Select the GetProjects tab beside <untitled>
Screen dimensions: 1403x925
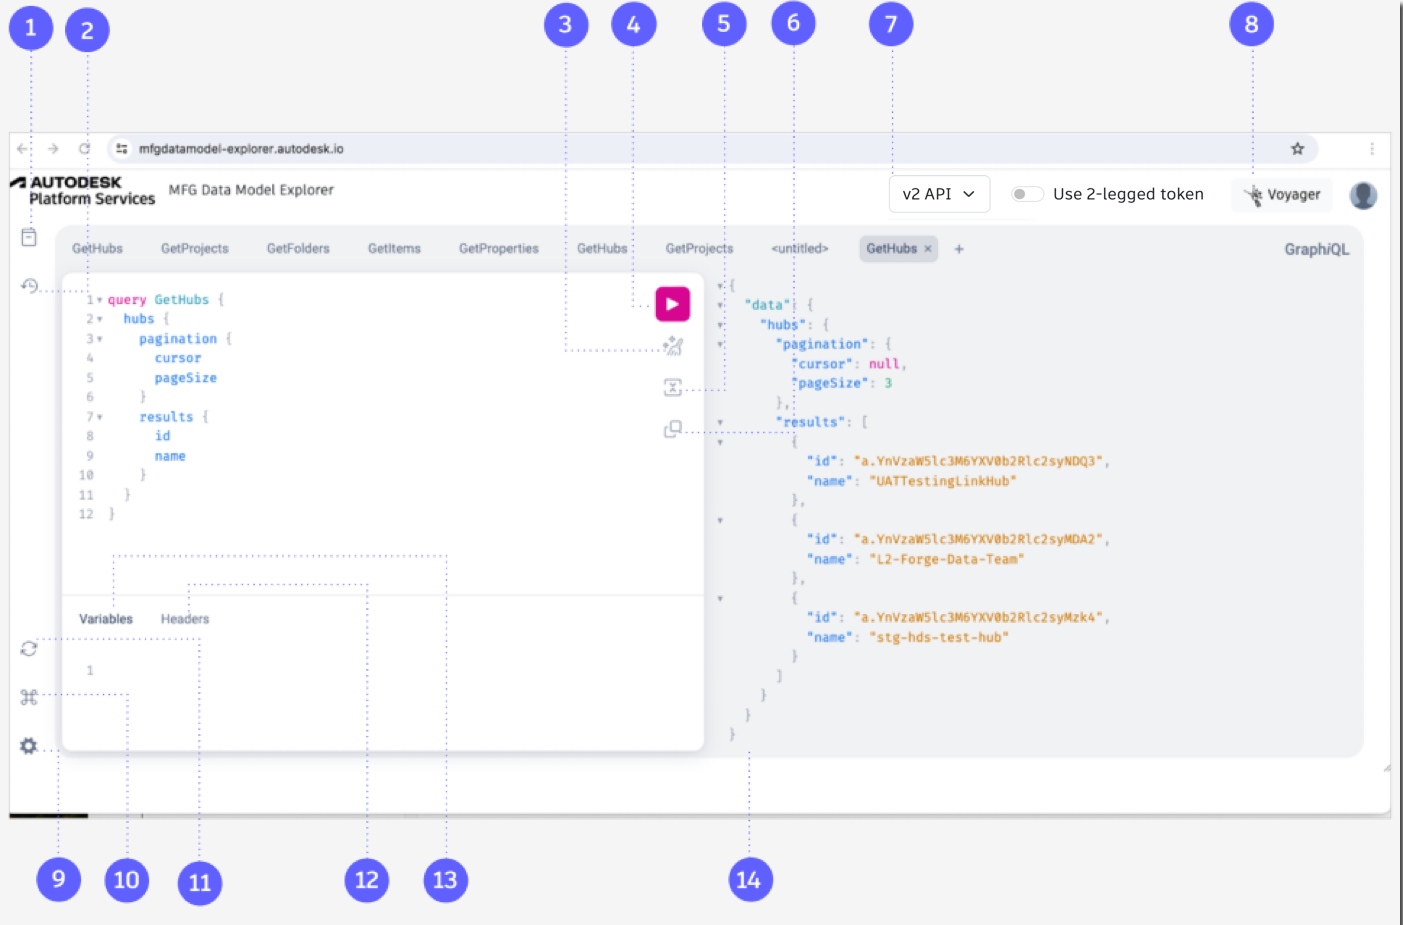pos(699,249)
